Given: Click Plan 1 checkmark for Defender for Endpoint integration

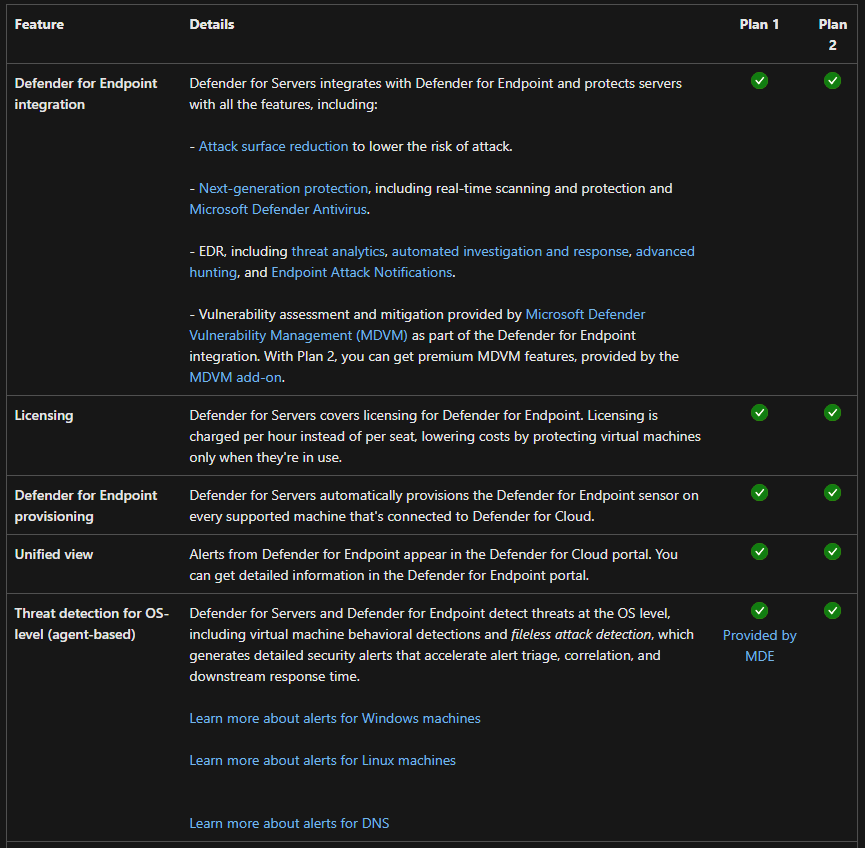Looking at the screenshot, I should [x=759, y=81].
